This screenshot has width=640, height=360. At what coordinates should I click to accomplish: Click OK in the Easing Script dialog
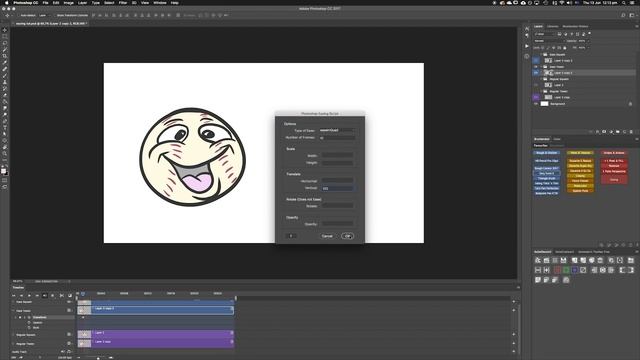pyautogui.click(x=347, y=236)
